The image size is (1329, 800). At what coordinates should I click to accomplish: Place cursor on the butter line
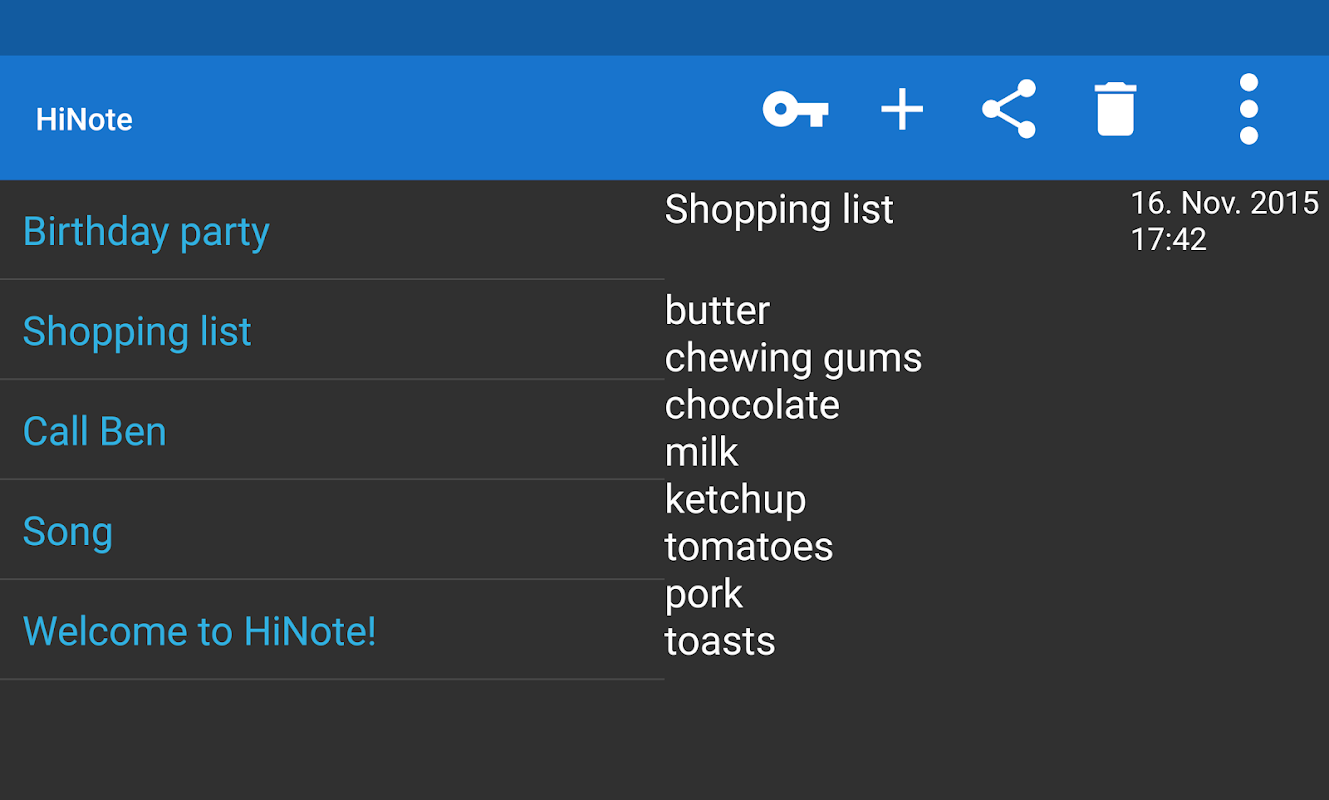717,310
